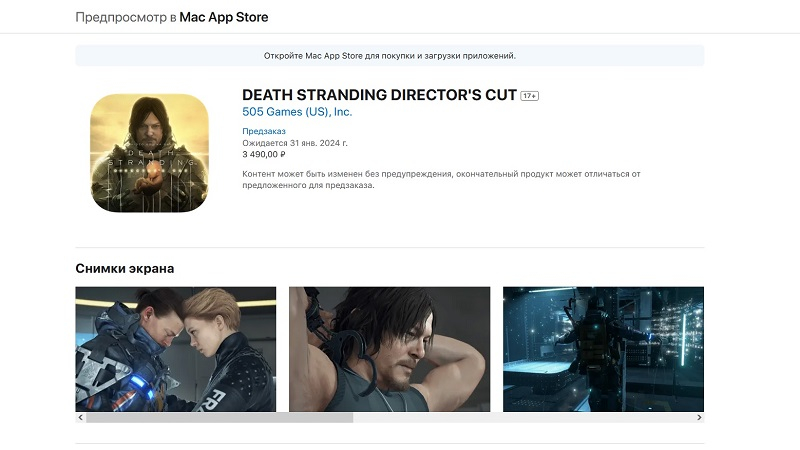Viewport: 800px width, 450px height.
Task: Open the third screenshot with the dark room
Action: [x=603, y=349]
